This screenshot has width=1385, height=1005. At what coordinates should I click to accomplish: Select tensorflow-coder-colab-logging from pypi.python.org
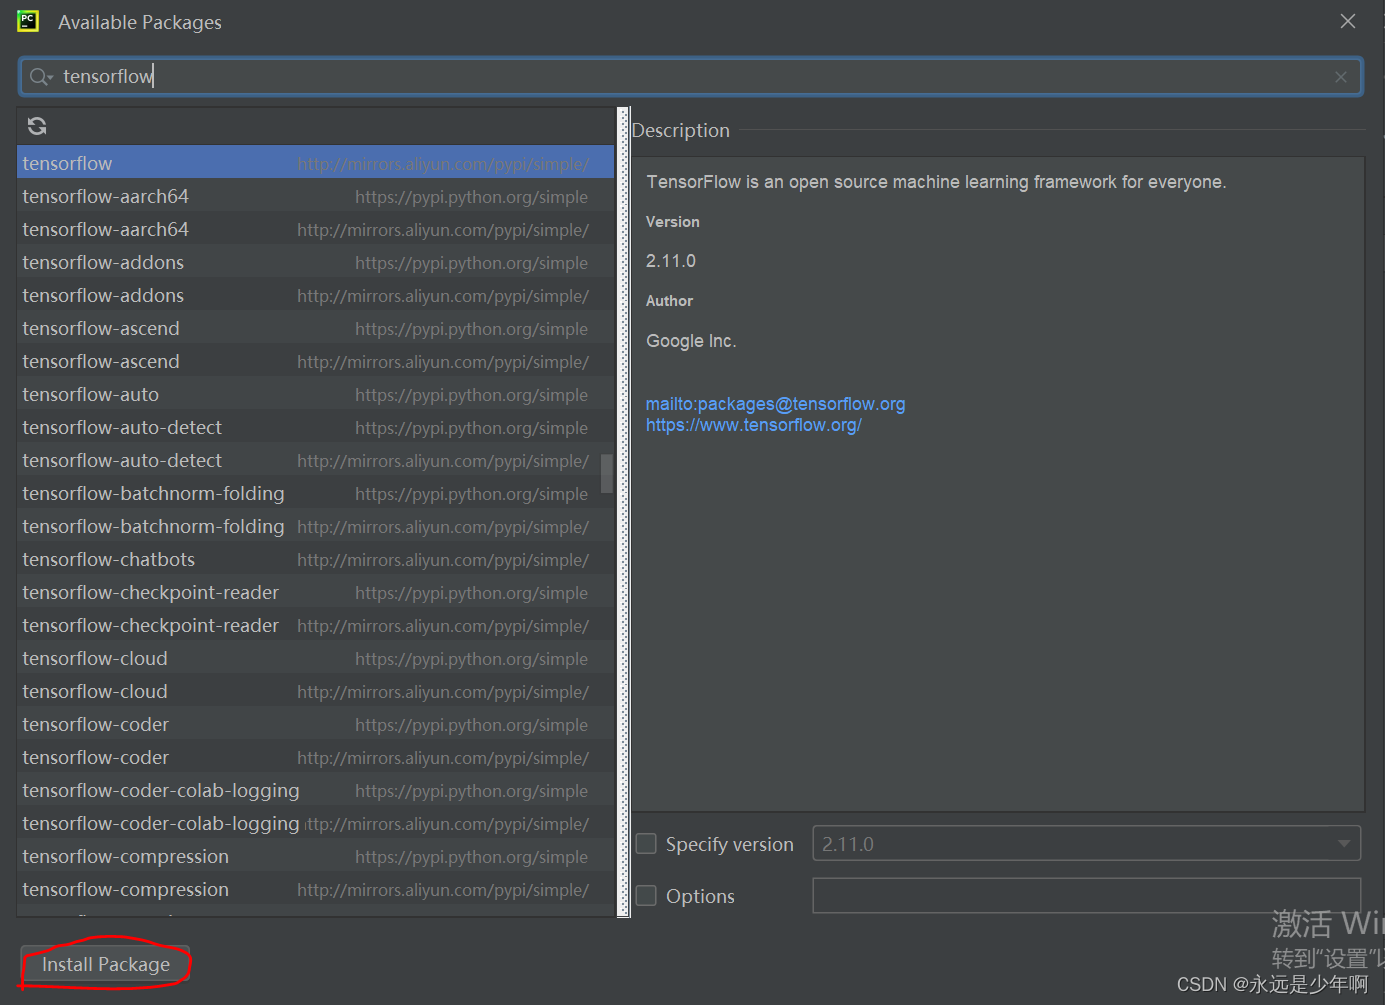click(316, 790)
